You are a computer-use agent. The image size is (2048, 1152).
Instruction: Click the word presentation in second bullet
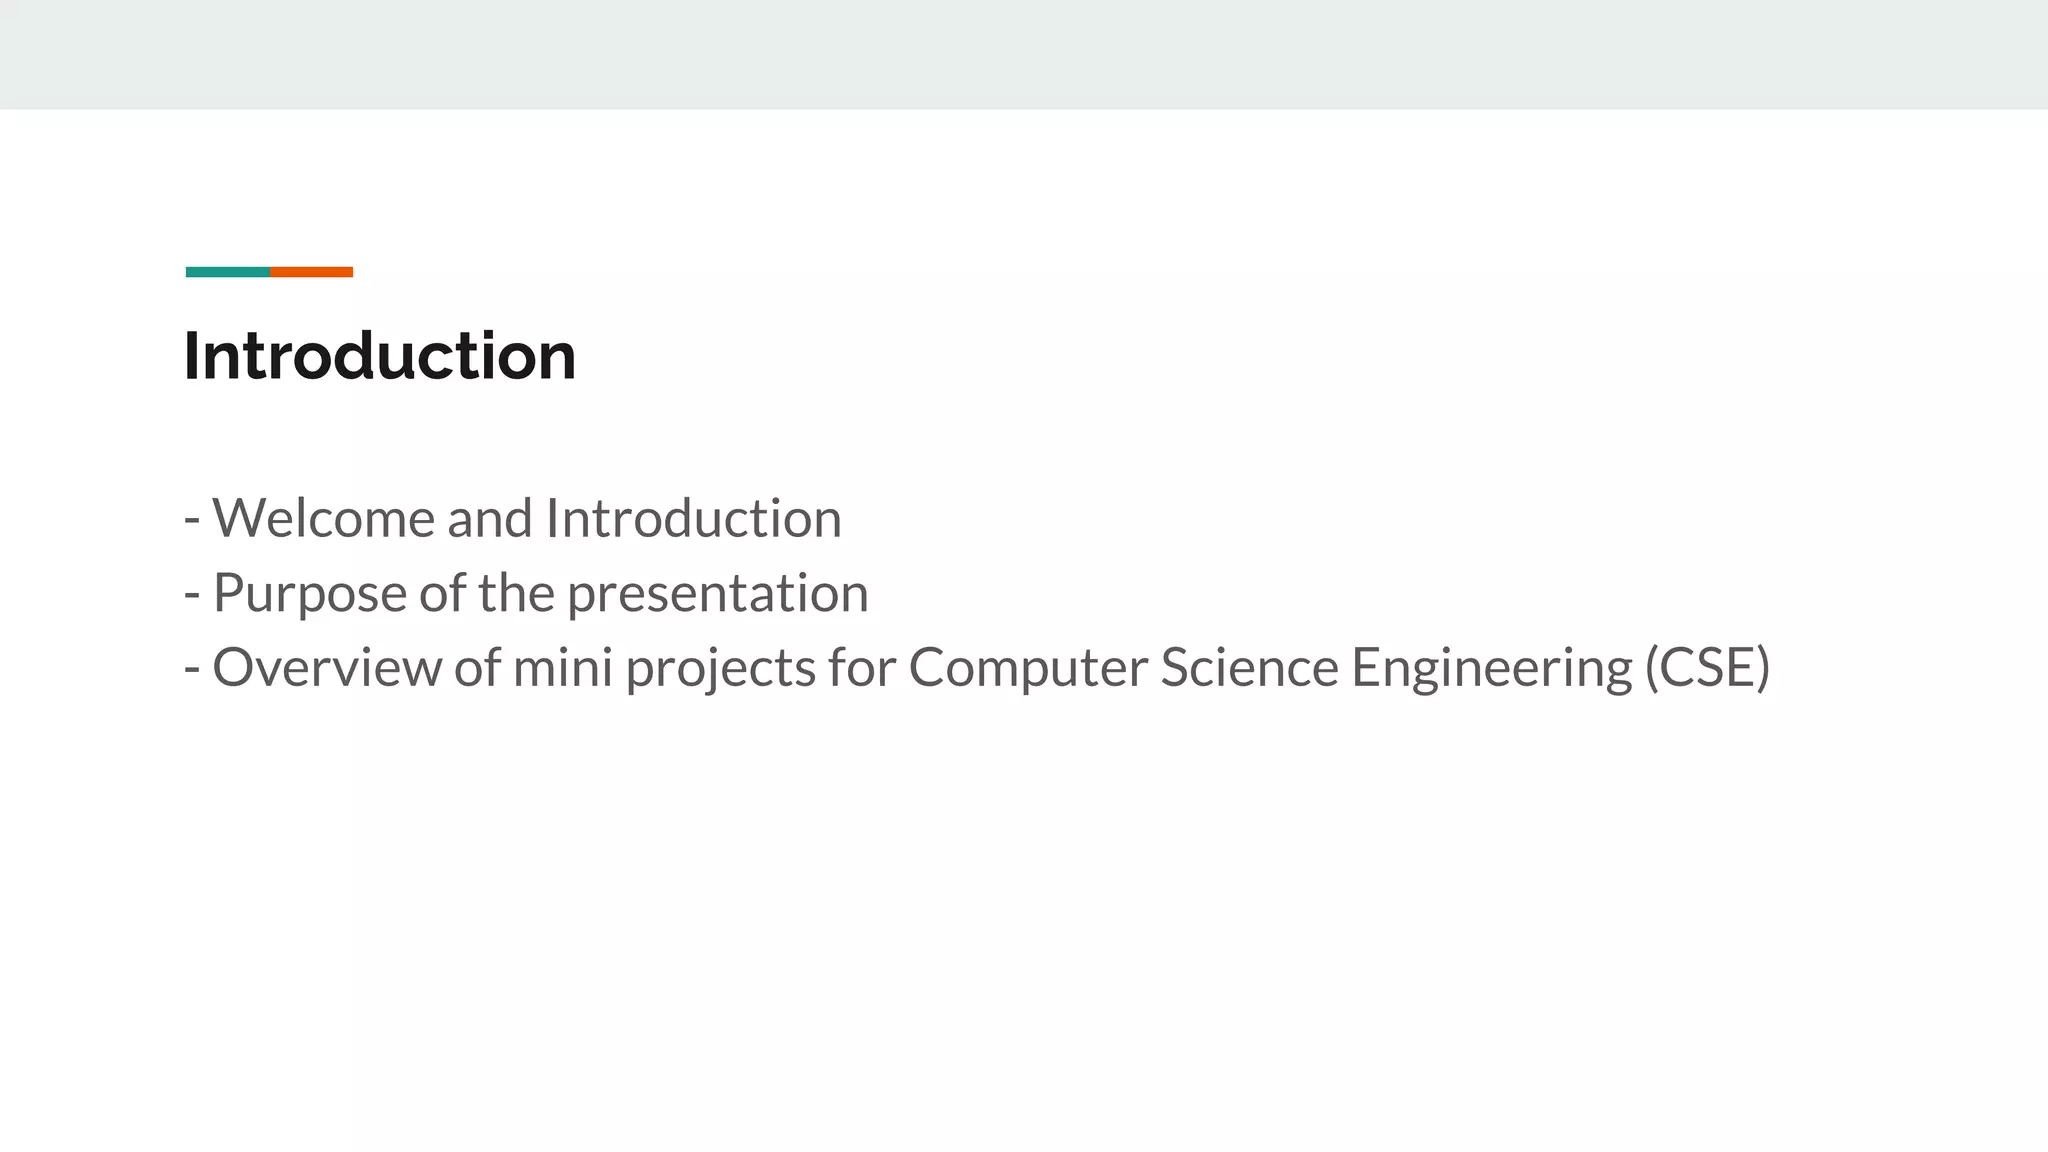tap(717, 592)
